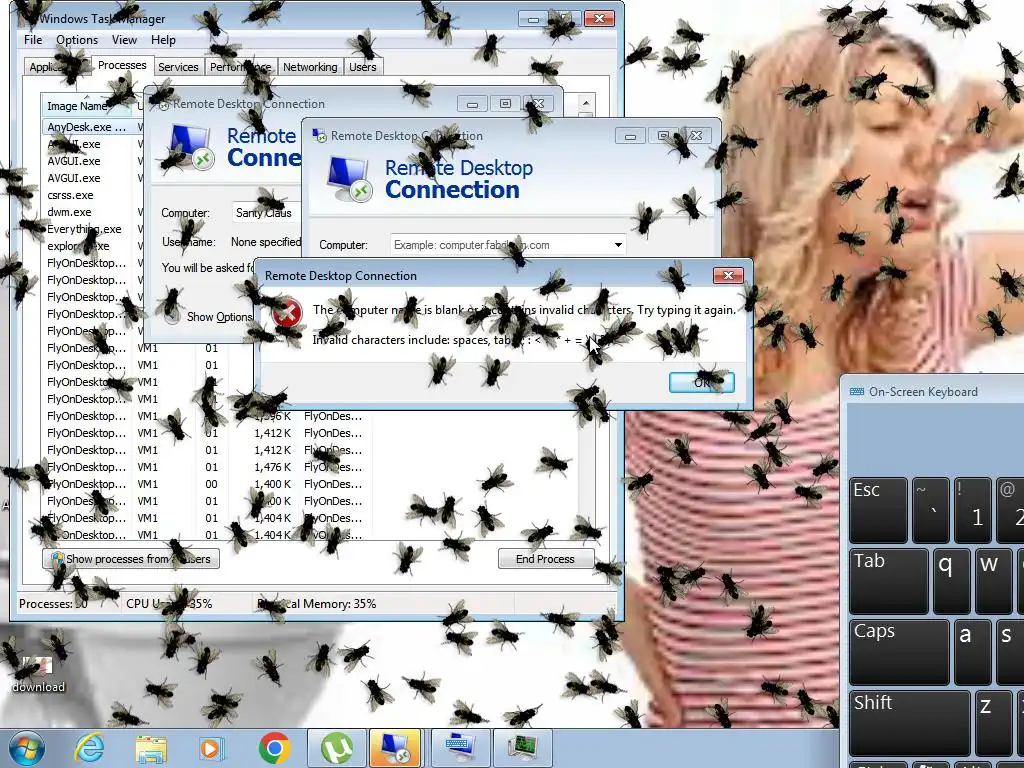Click the red error icon in the dialog
This screenshot has width=1024, height=768.
coord(287,312)
